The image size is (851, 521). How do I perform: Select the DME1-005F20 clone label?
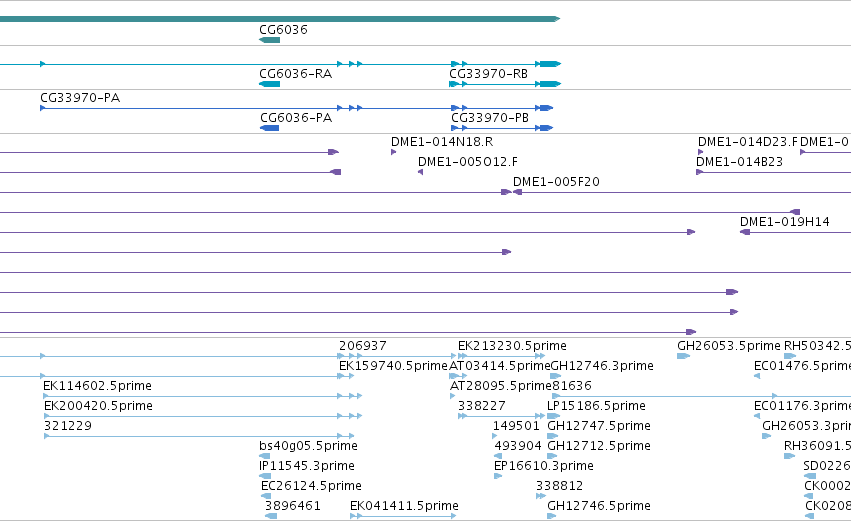click(556, 182)
